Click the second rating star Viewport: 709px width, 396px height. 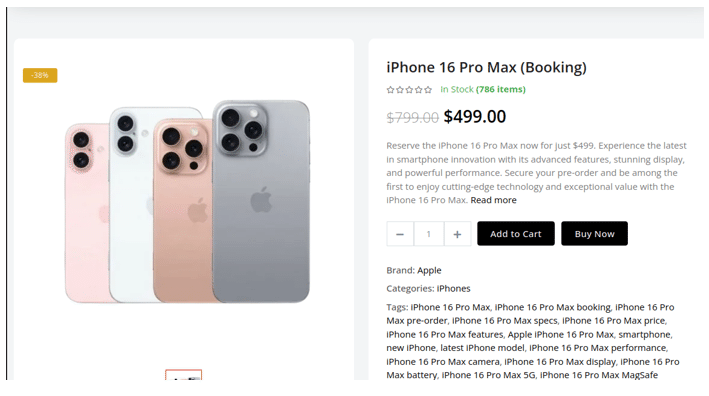(400, 90)
